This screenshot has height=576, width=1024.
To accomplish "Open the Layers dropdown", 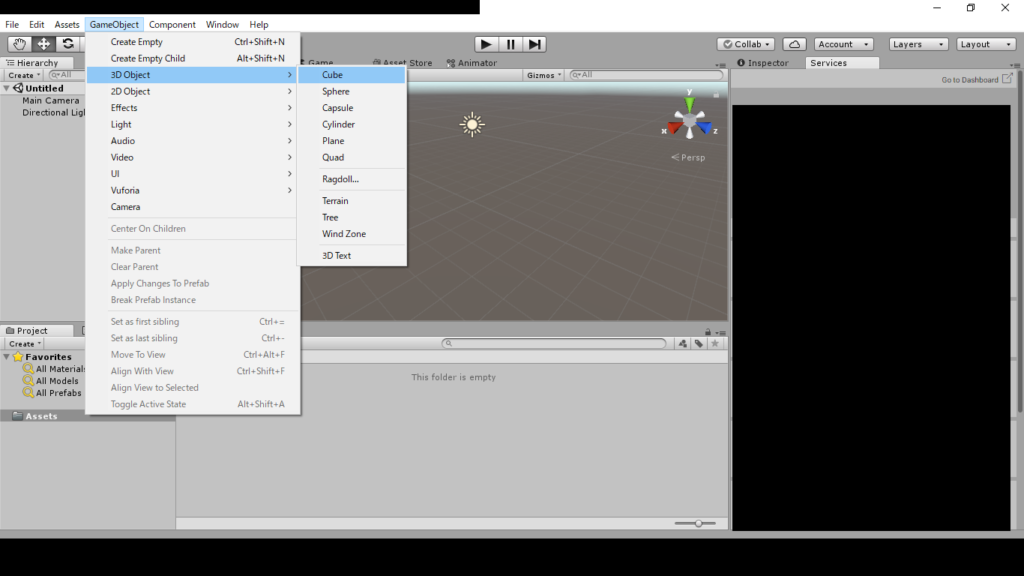I will 918,44.
